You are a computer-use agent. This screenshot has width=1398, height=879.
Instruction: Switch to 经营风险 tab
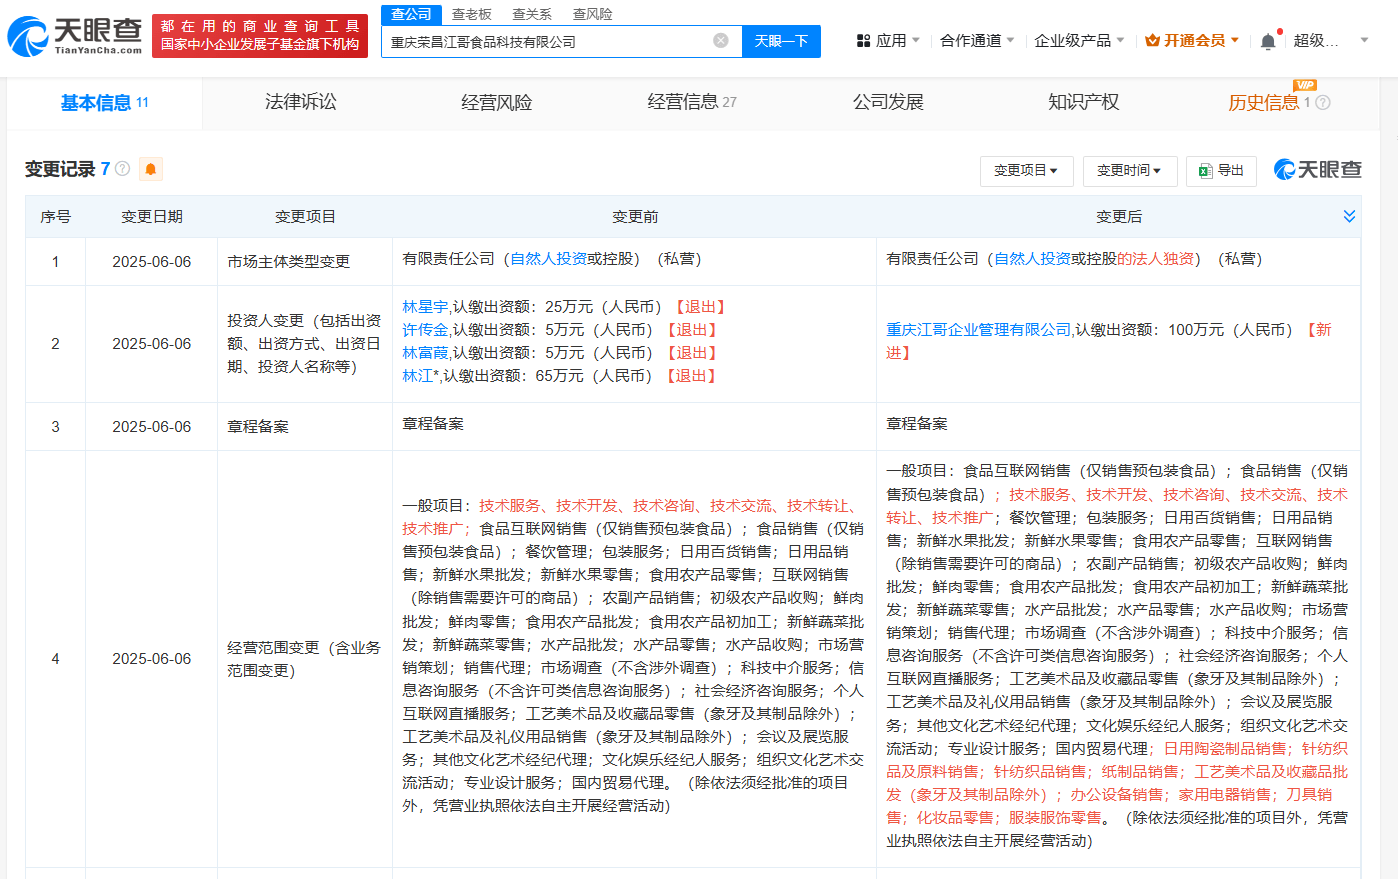pos(496,102)
